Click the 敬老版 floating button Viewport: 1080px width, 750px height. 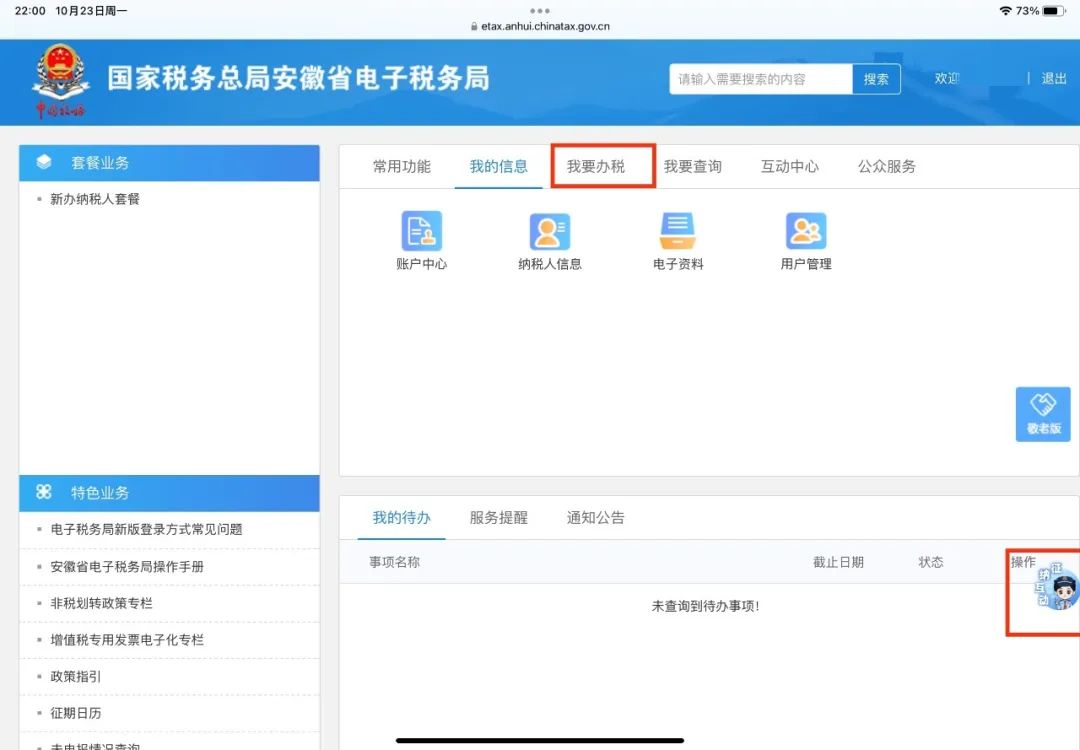[1043, 414]
